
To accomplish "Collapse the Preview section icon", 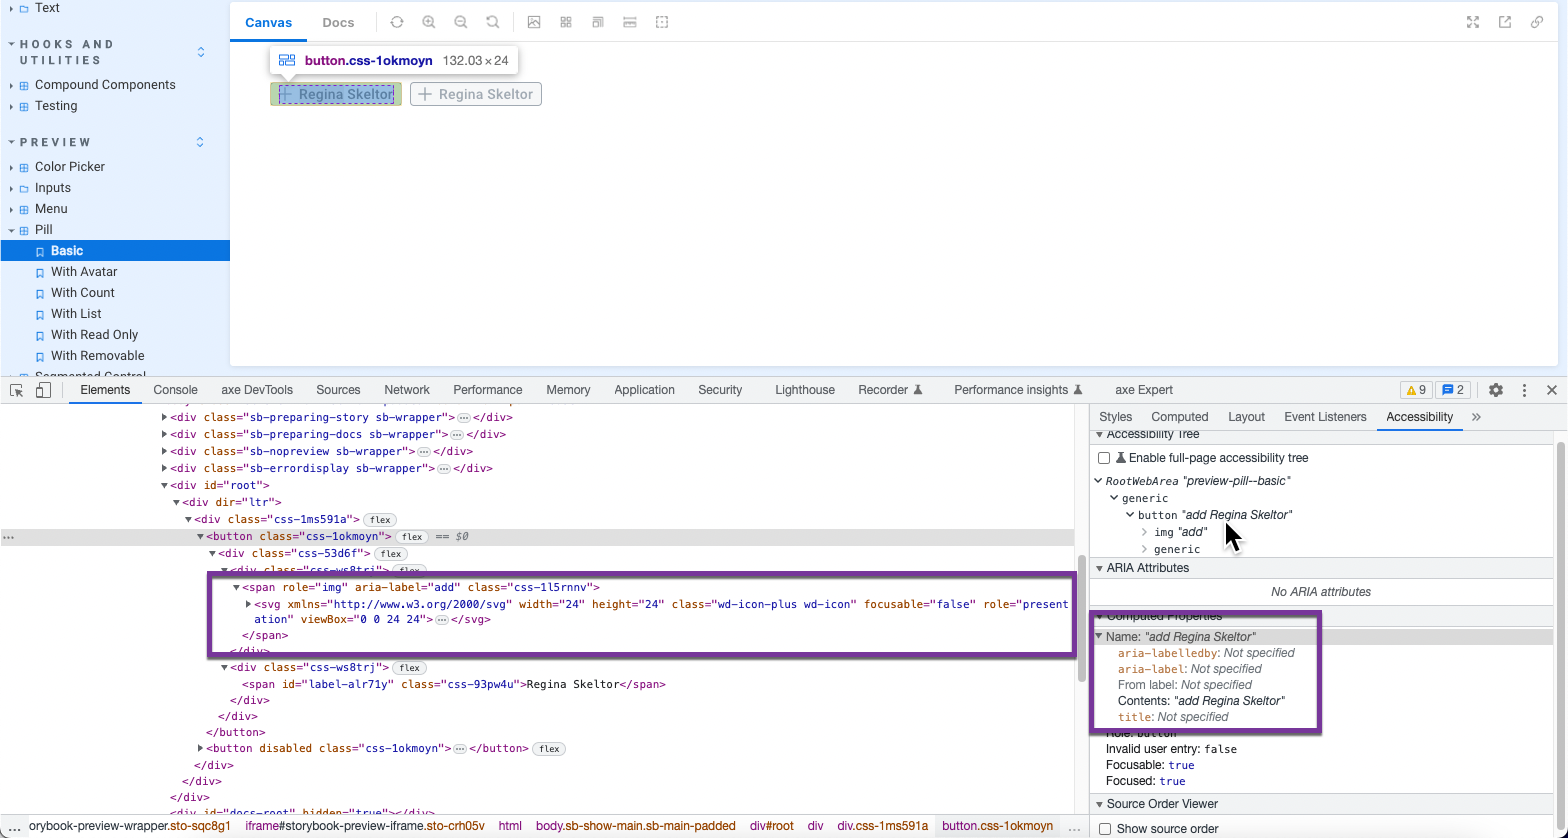I will click(200, 142).
